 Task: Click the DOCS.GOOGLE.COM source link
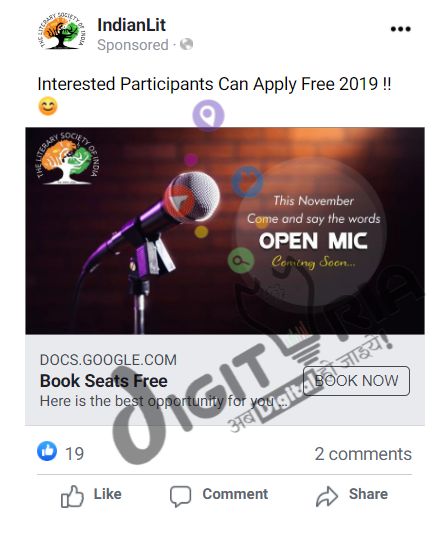108,360
